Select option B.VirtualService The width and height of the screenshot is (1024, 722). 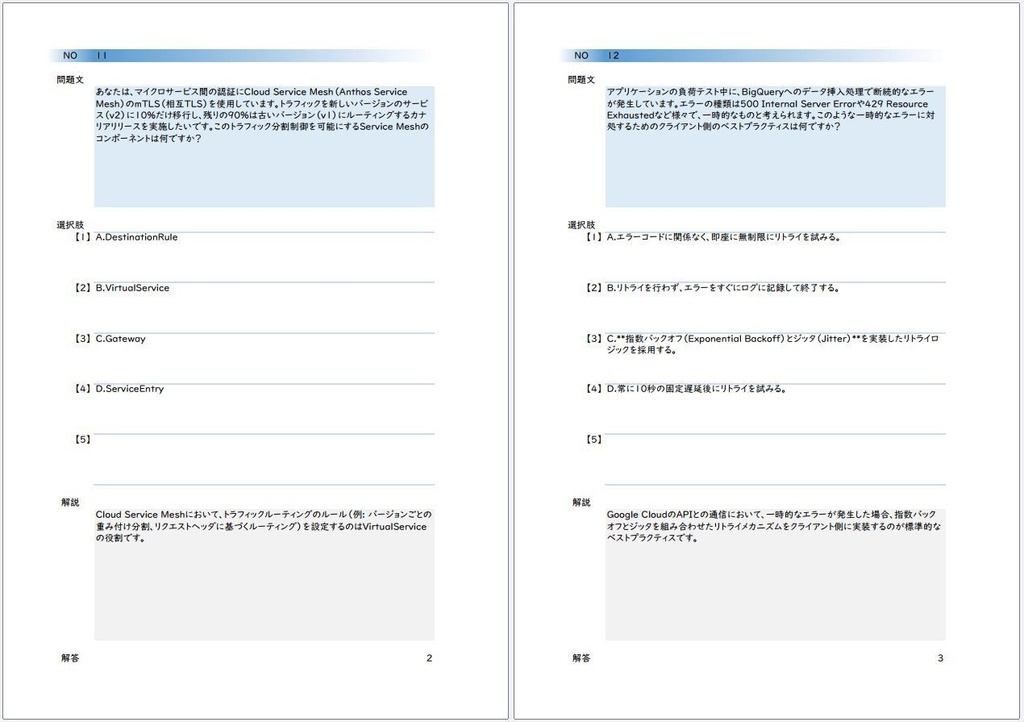pyautogui.click(x=133, y=288)
